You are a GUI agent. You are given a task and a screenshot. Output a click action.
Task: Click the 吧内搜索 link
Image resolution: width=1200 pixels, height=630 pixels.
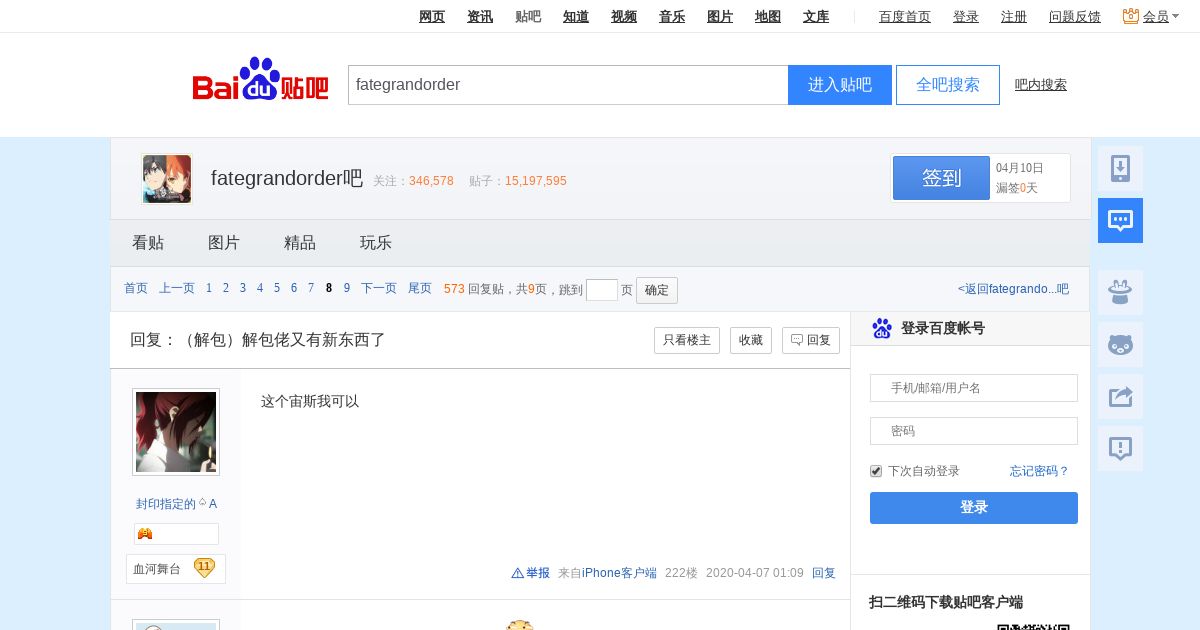click(1041, 85)
